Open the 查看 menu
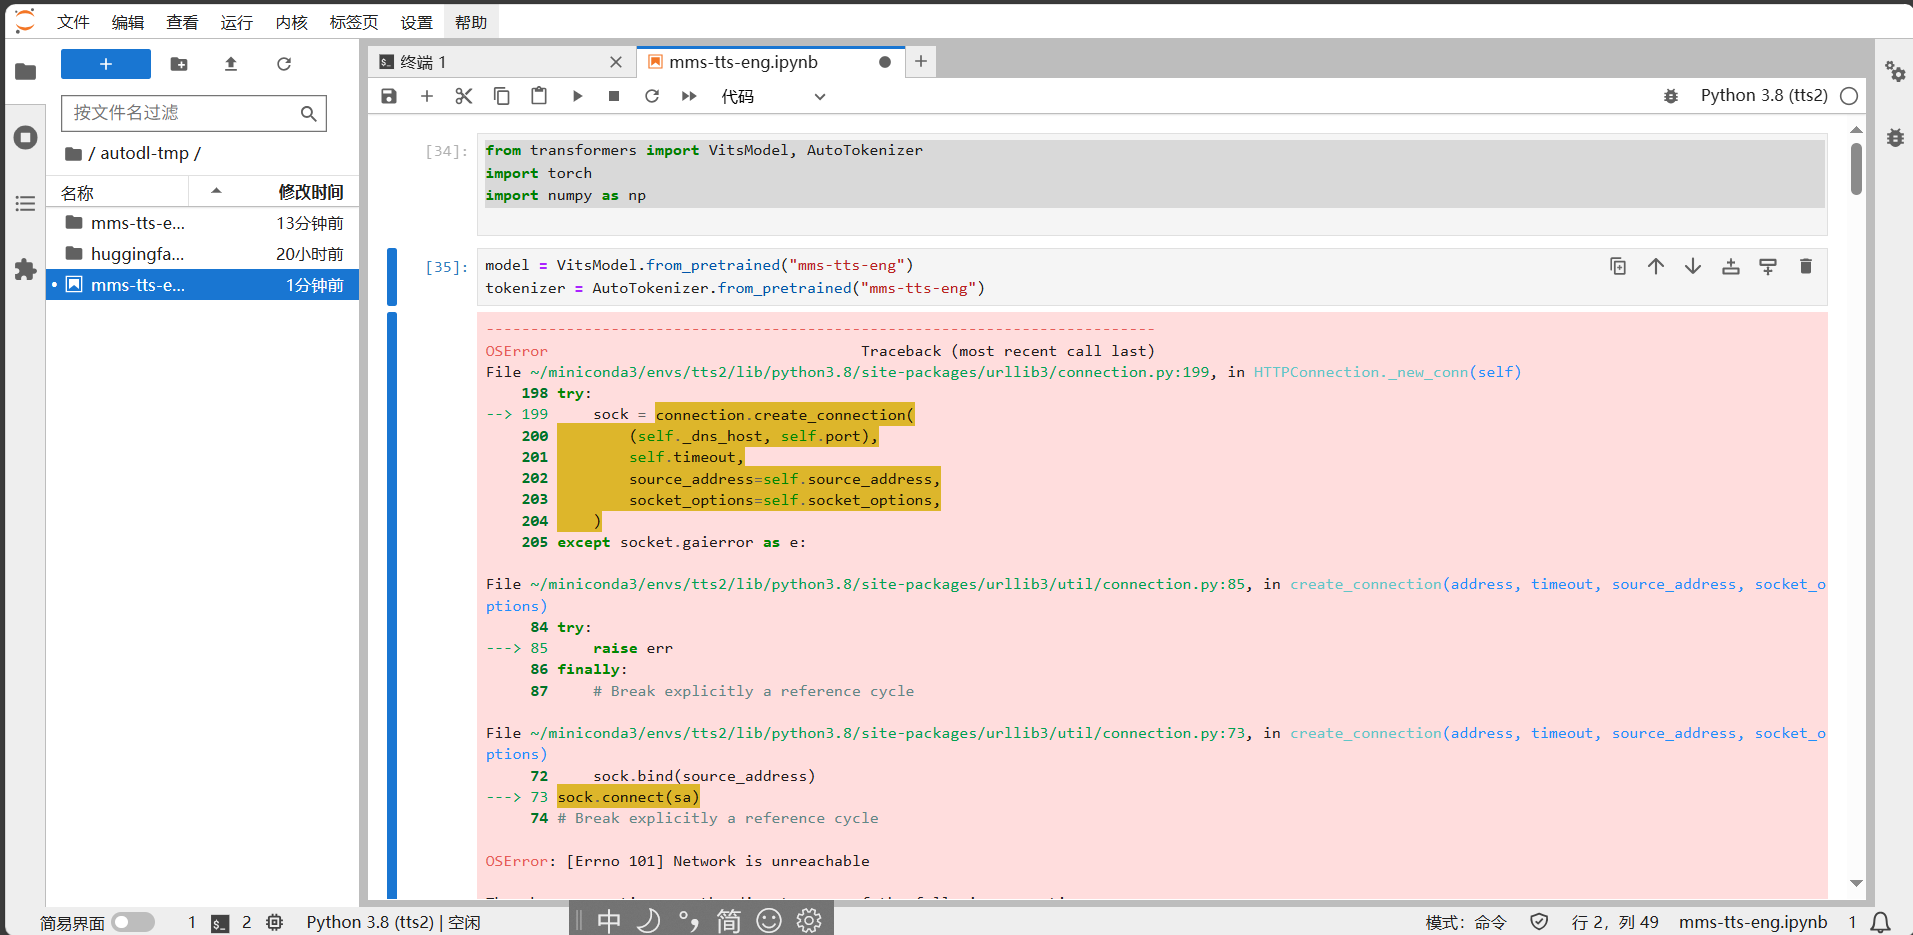 [182, 22]
